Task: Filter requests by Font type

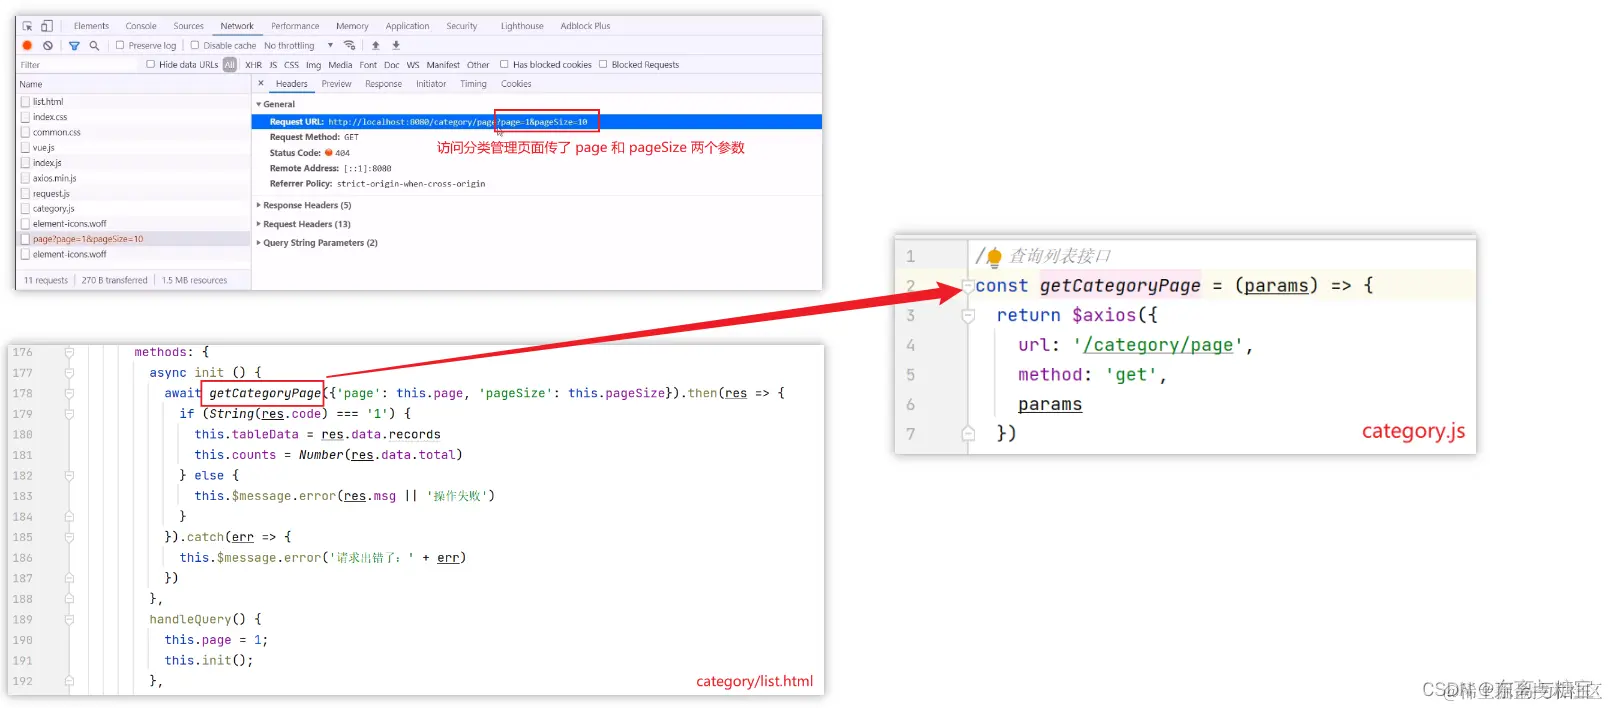Action: click(x=368, y=65)
